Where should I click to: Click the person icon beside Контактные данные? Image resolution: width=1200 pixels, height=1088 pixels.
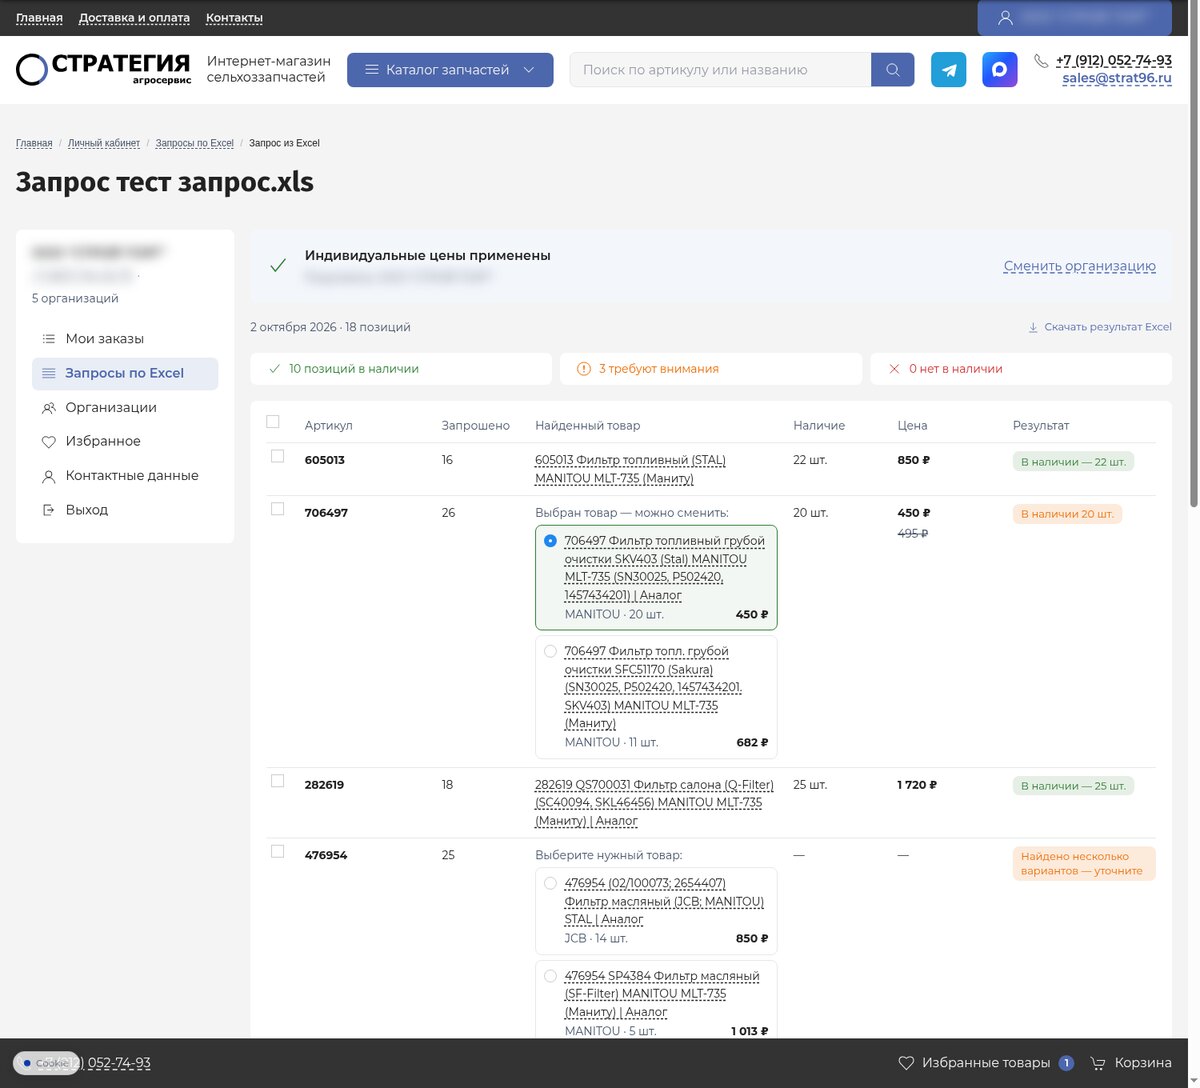click(48, 477)
